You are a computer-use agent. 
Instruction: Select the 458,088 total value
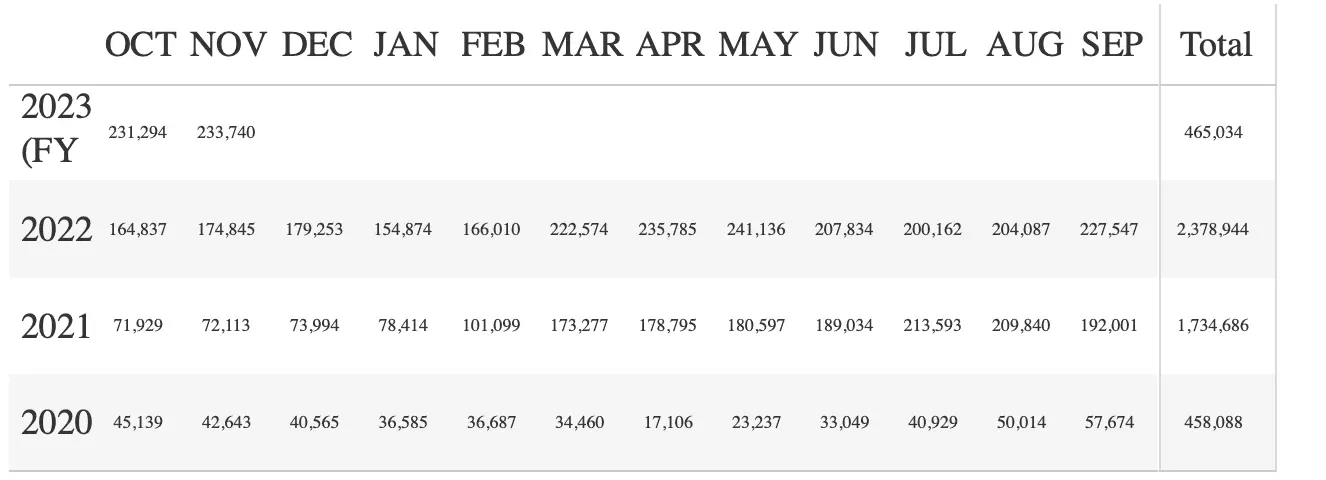coord(1214,422)
